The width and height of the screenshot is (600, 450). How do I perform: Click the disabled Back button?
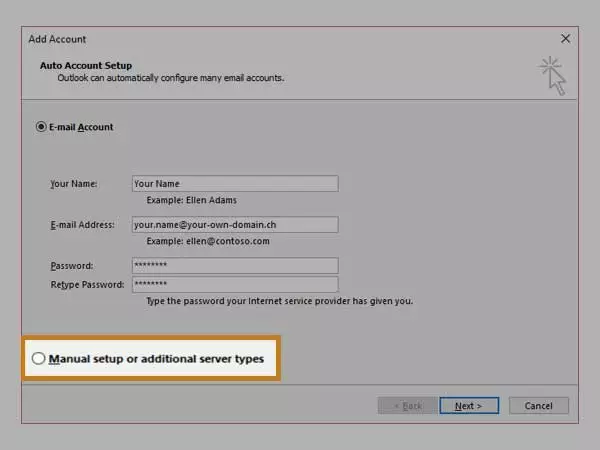pyautogui.click(x=407, y=406)
